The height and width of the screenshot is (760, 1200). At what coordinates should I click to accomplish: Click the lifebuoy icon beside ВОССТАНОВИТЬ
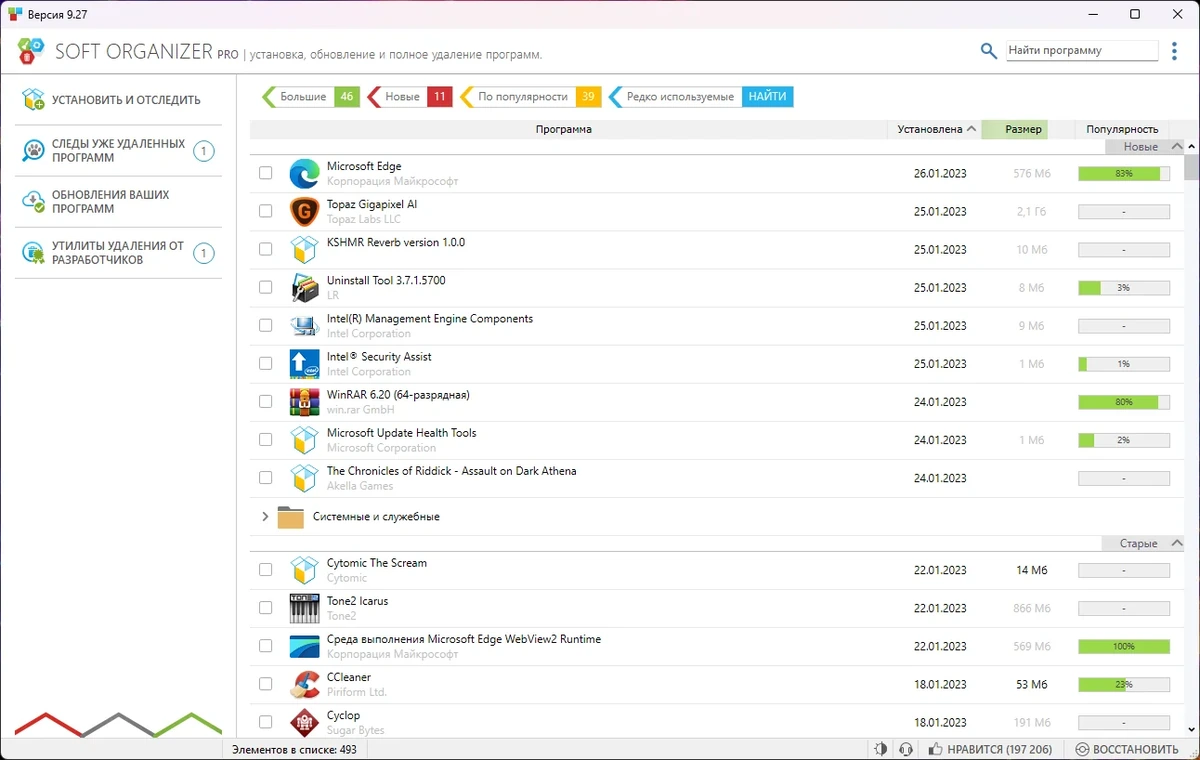coord(1082,749)
